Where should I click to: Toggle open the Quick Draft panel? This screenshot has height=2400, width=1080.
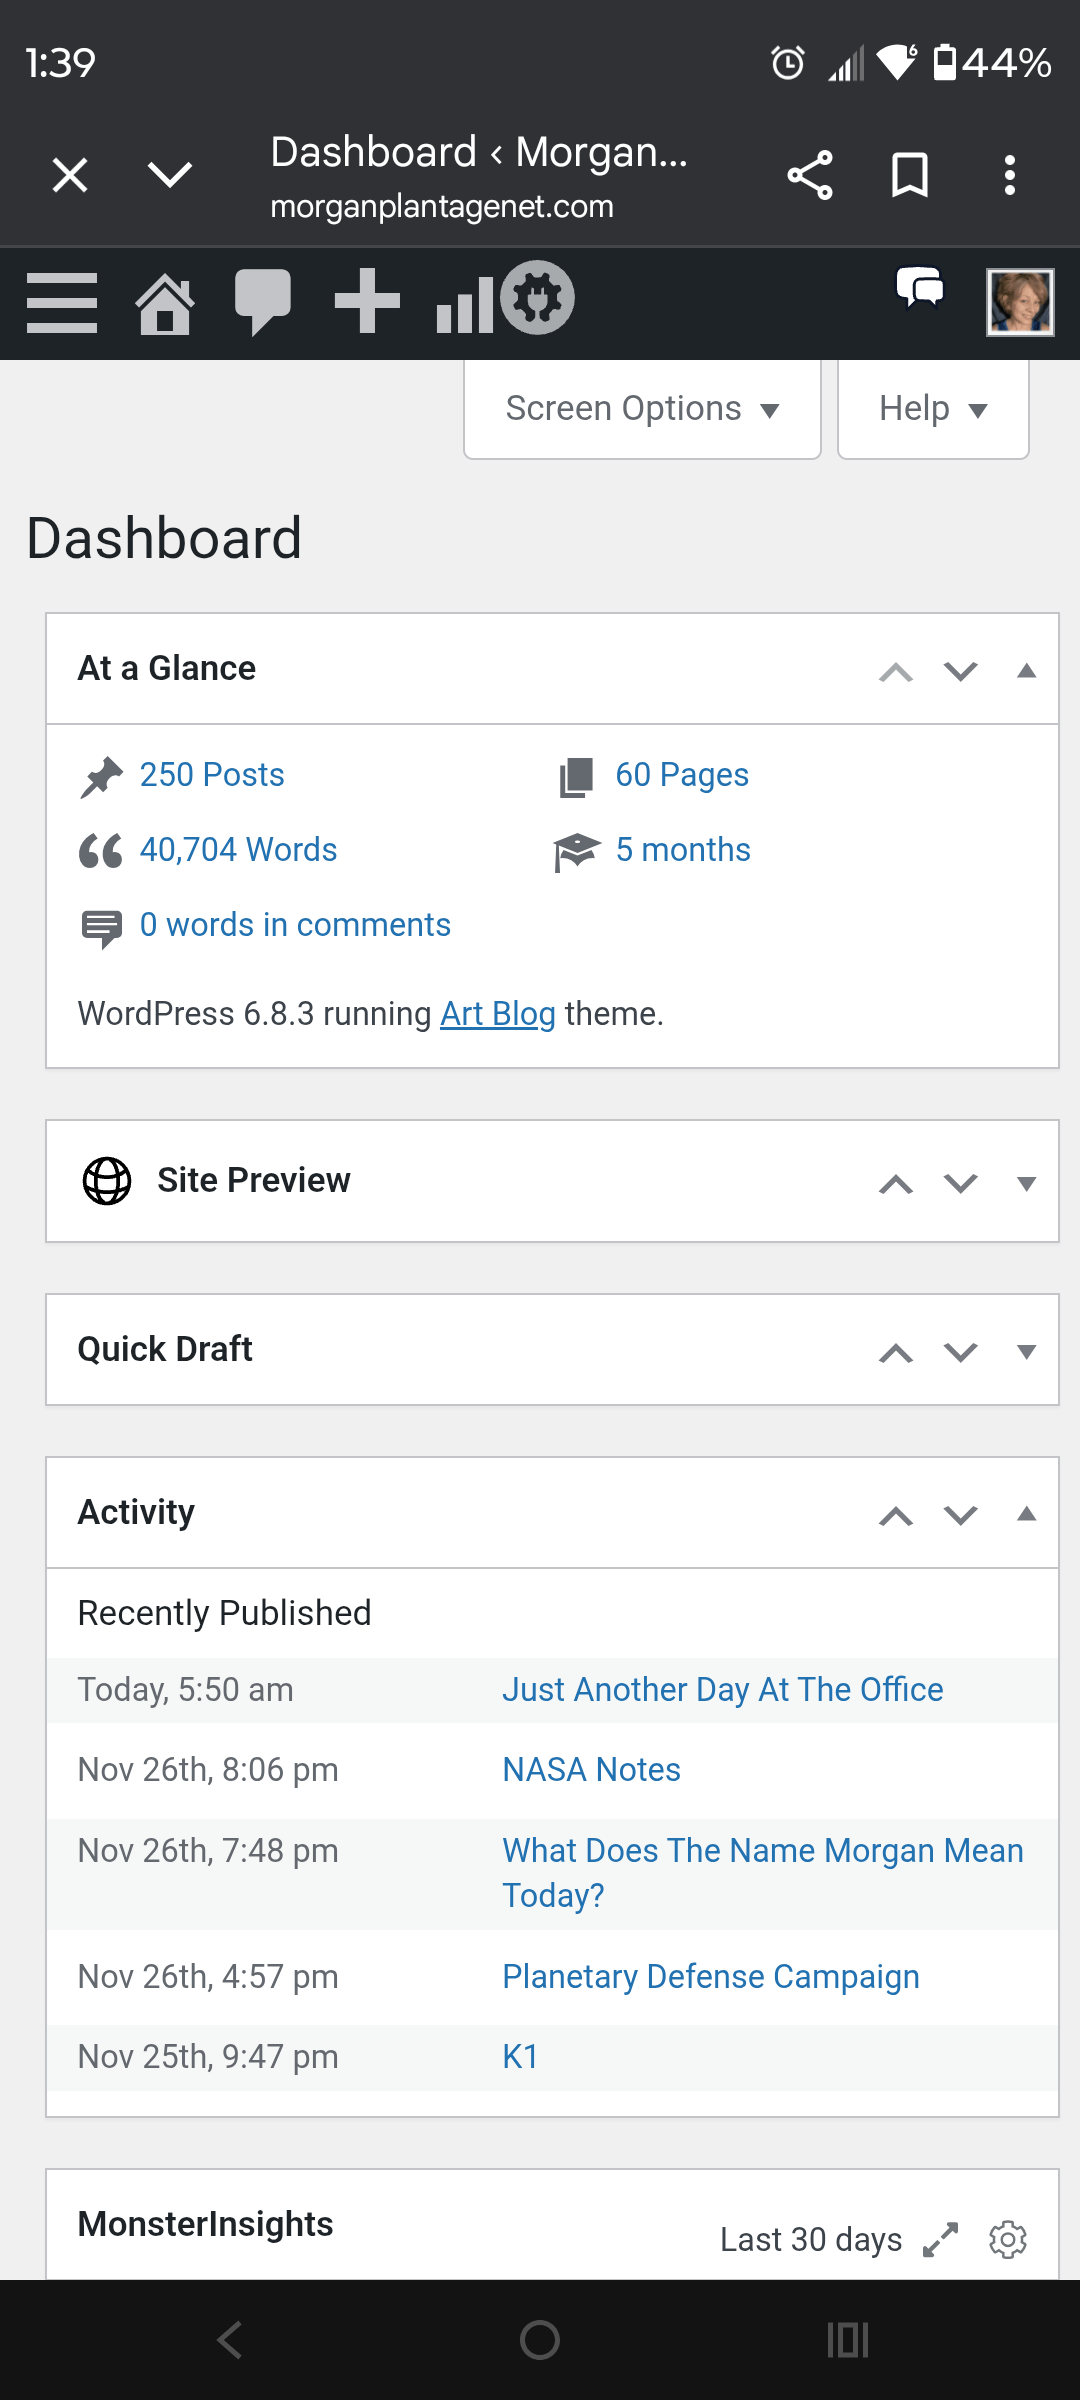[x=1026, y=1351]
